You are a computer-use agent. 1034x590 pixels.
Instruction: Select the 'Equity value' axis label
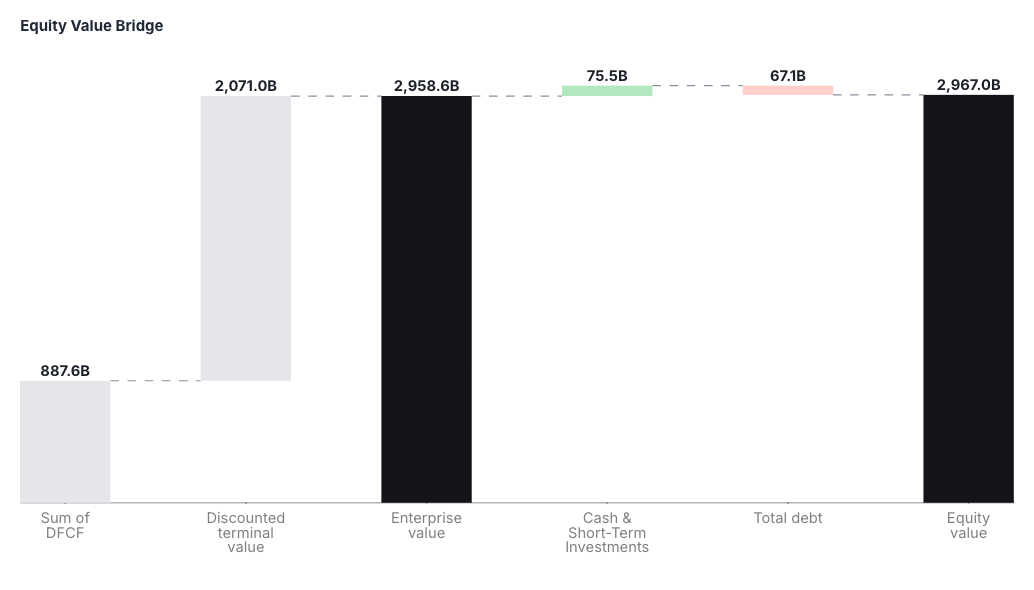(969, 525)
